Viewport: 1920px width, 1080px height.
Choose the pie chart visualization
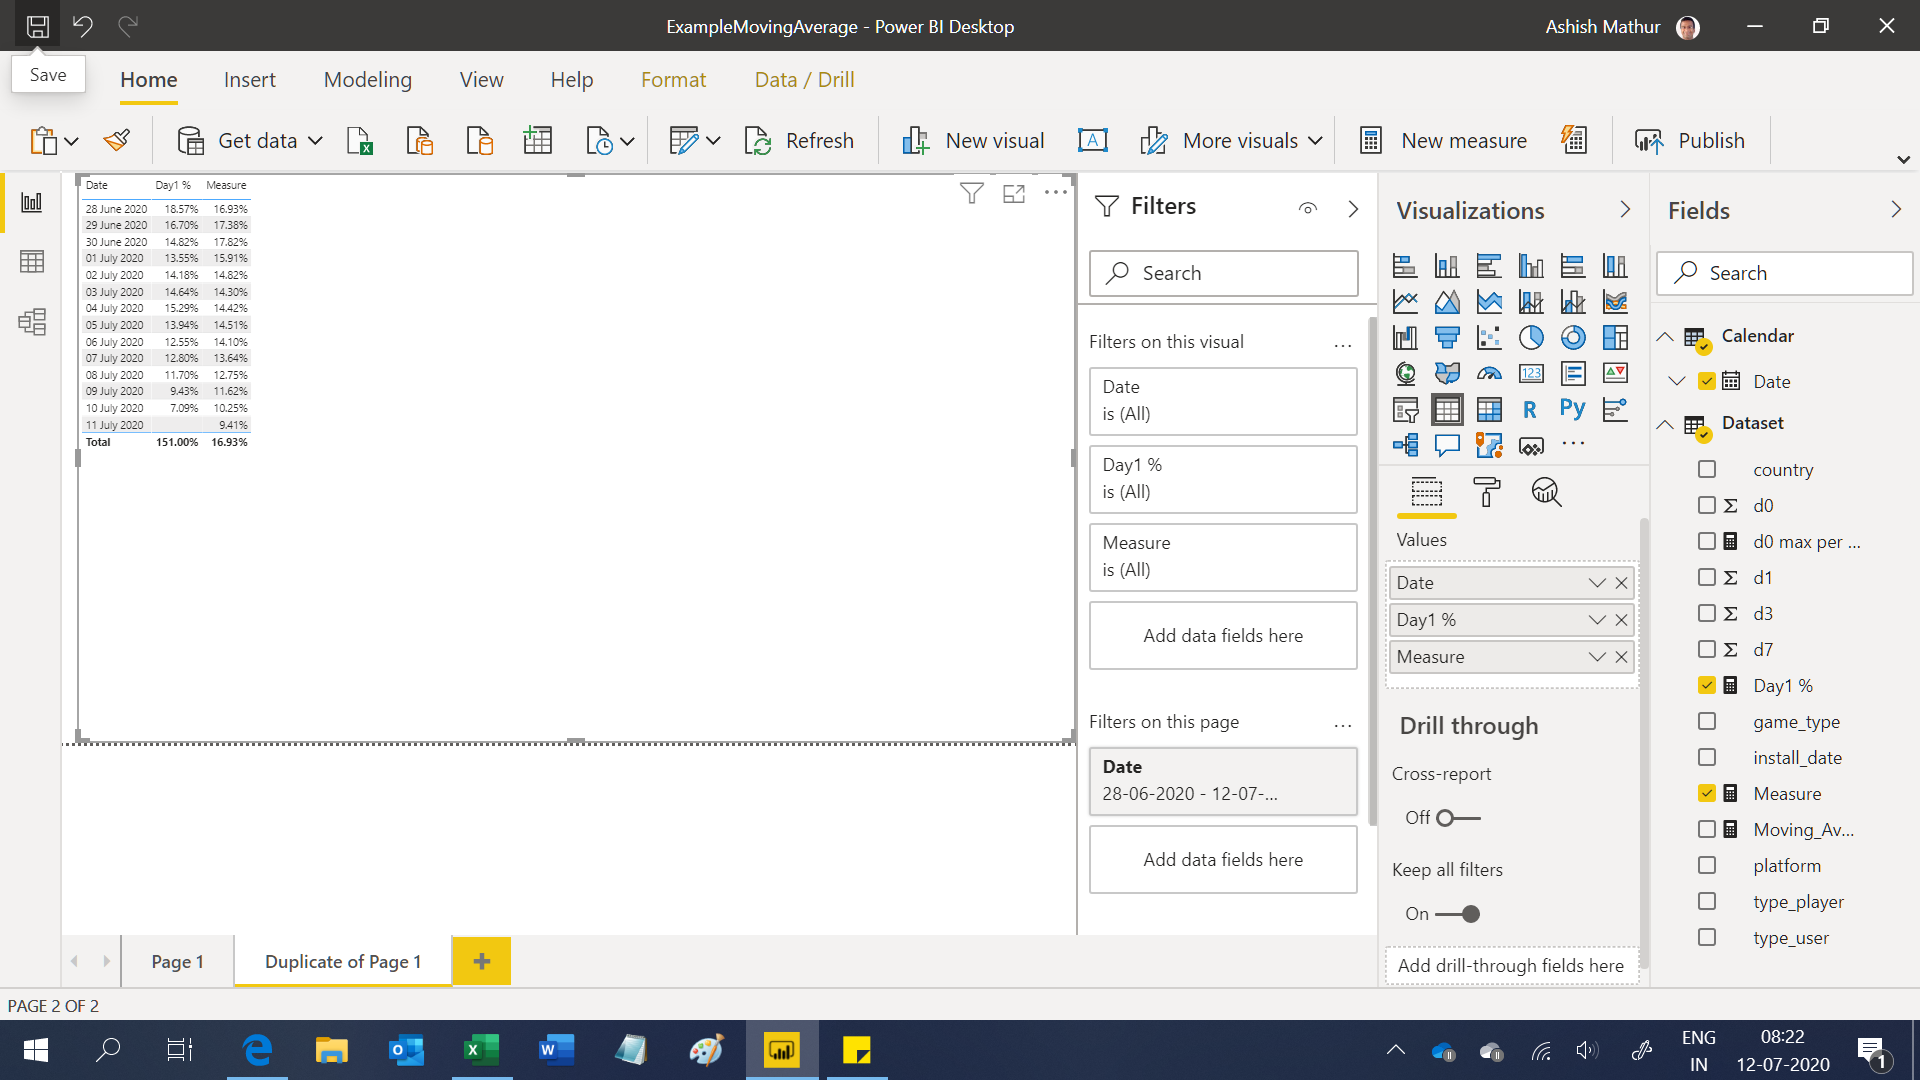pos(1531,338)
